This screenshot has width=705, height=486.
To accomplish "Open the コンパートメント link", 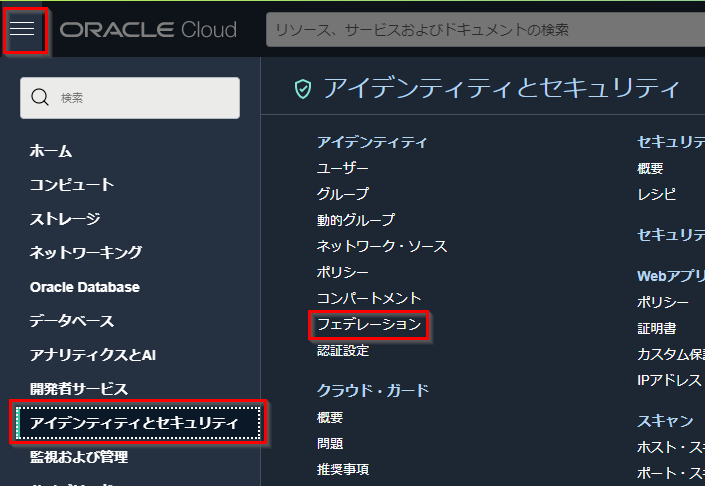I will pyautogui.click(x=369, y=298).
